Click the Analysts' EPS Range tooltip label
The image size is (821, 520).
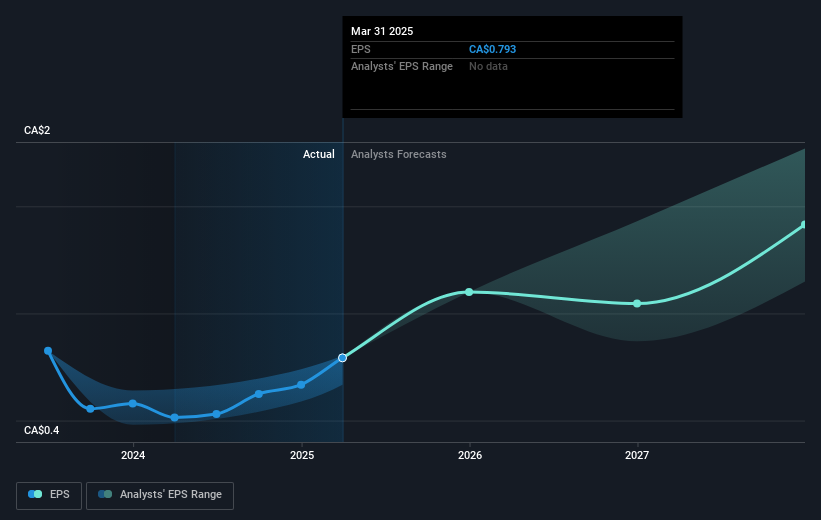(402, 67)
